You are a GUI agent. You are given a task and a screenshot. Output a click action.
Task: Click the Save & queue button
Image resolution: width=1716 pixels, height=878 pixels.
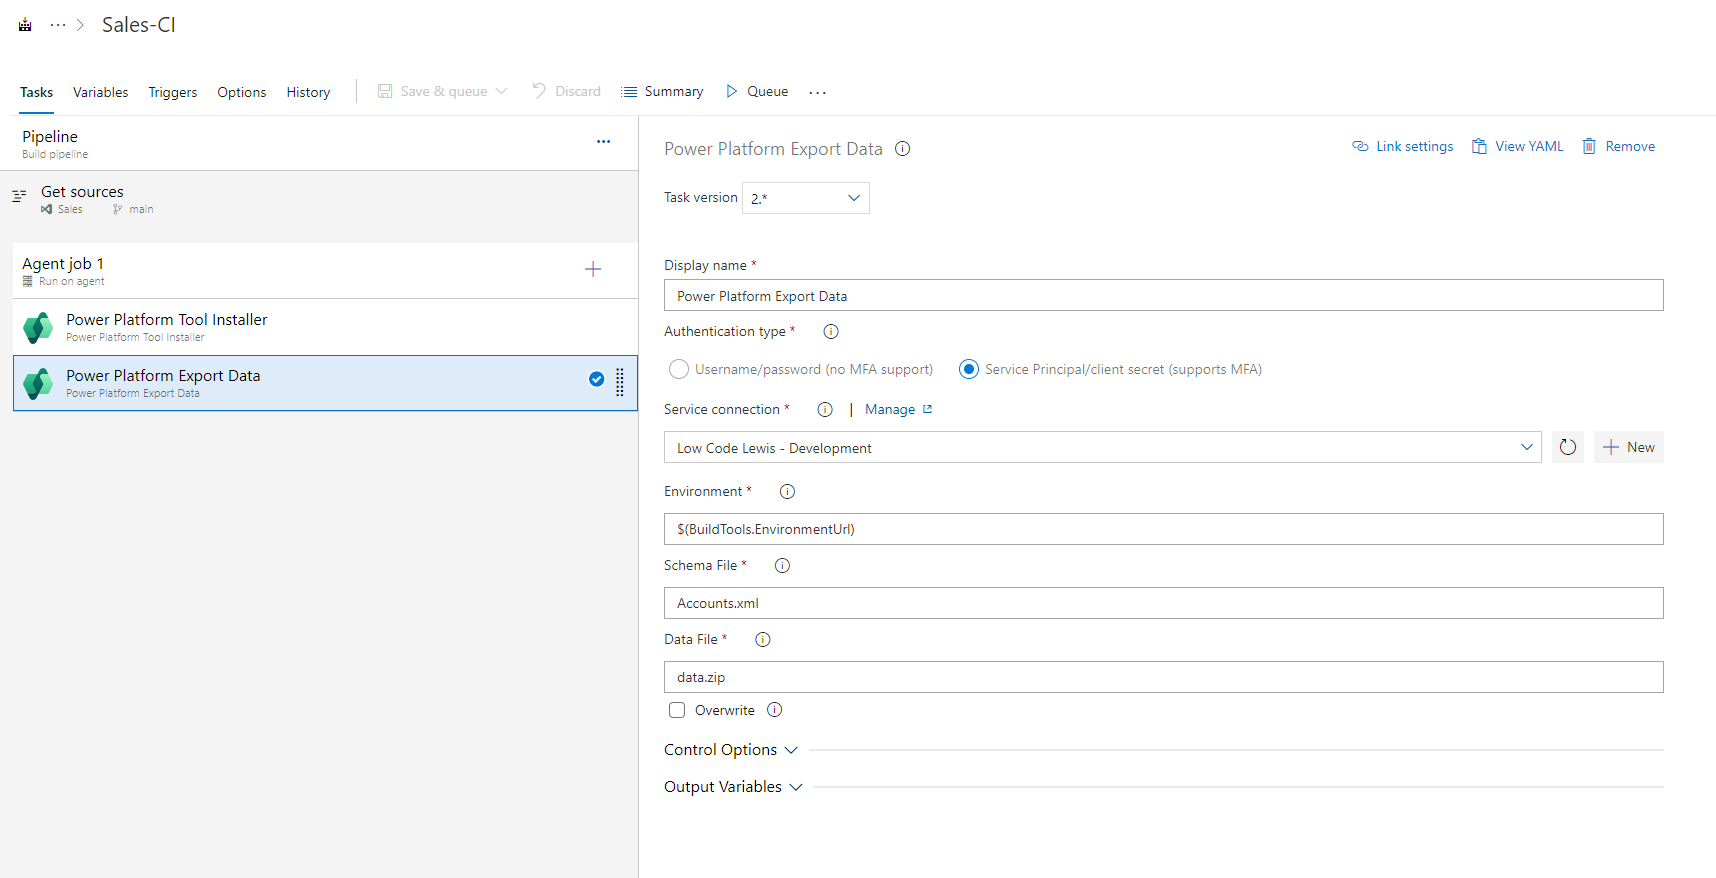pyautogui.click(x=433, y=91)
